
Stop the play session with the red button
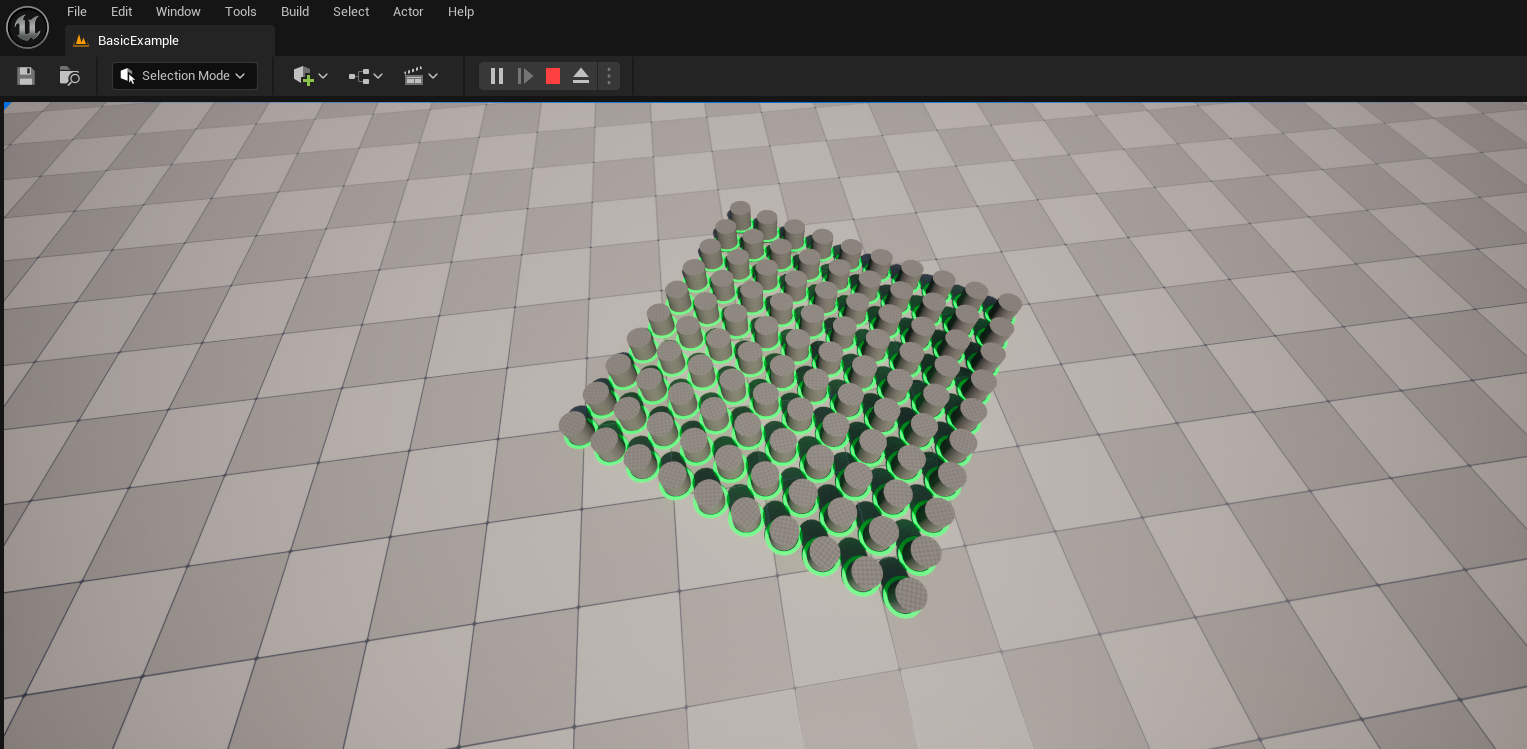click(x=553, y=76)
